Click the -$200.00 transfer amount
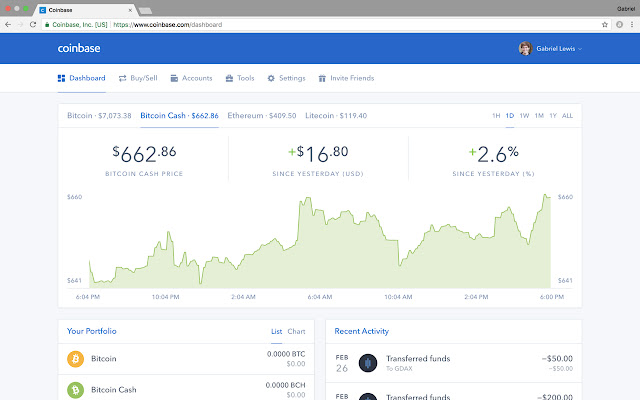 [x=555, y=397]
